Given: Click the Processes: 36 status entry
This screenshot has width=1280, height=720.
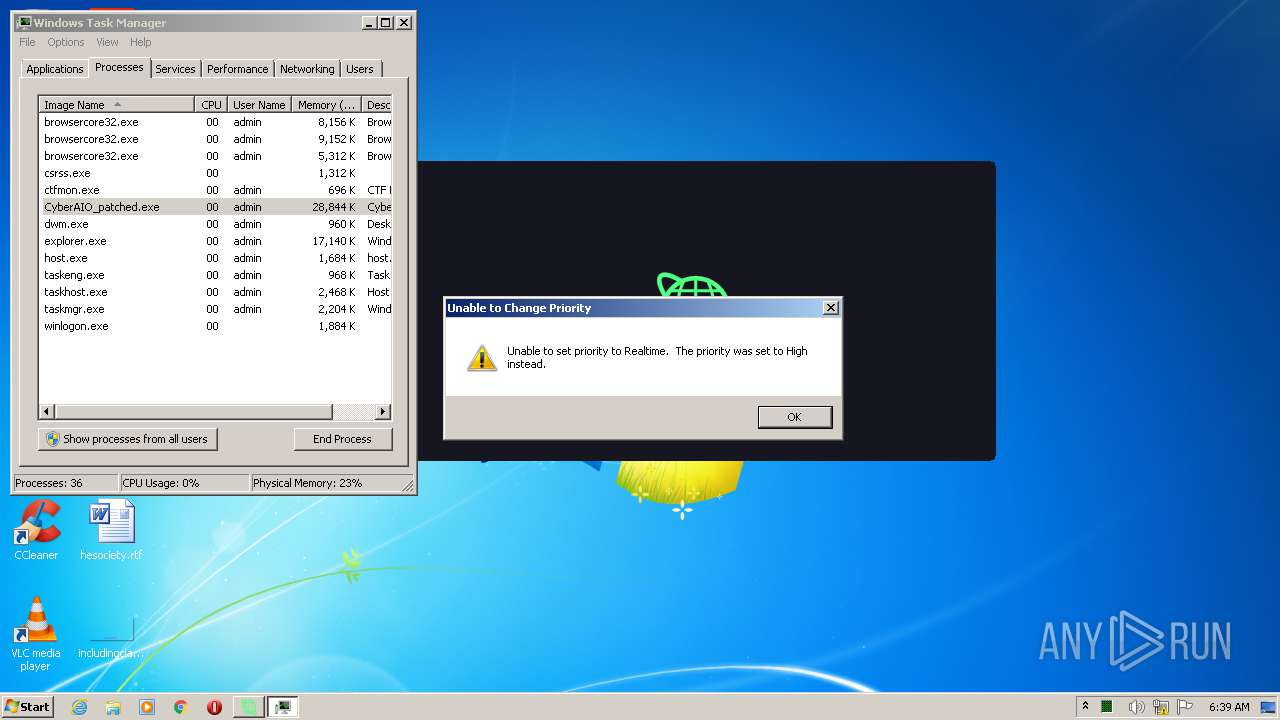Looking at the screenshot, I should tap(65, 483).
